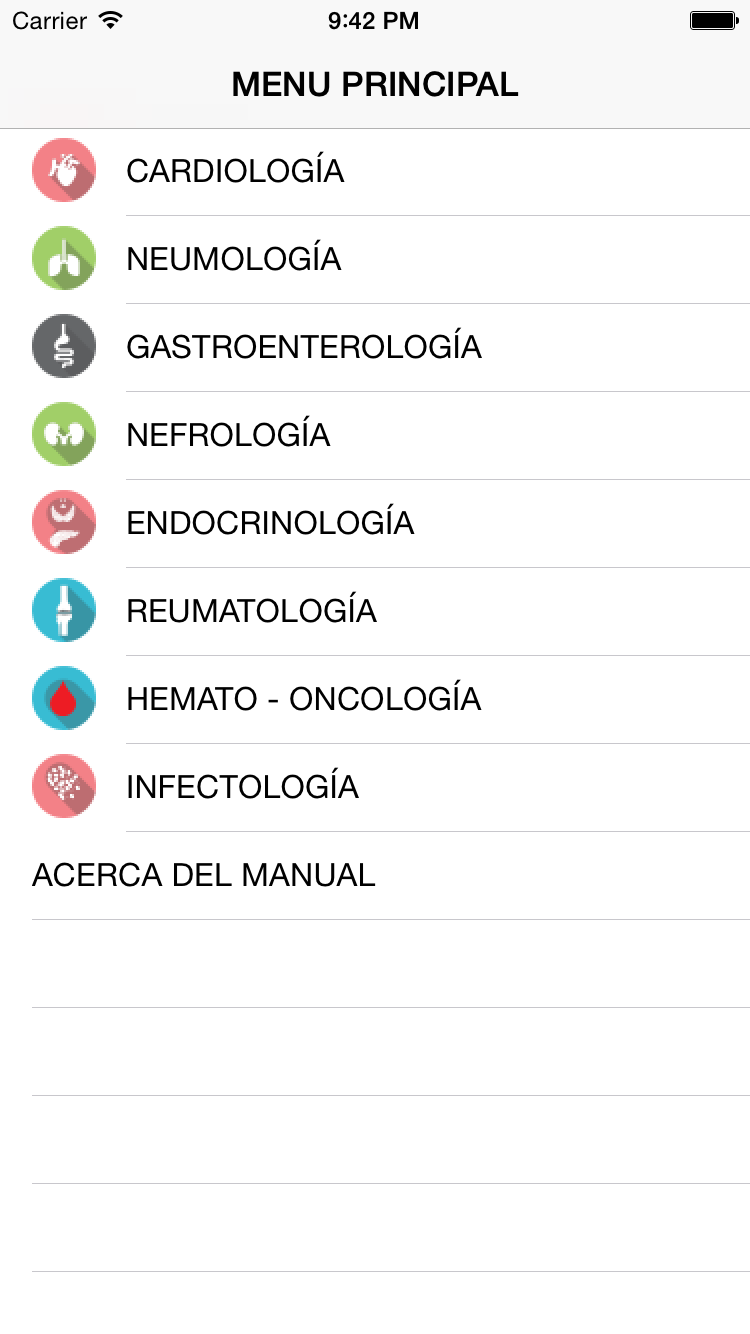
Task: Tap the green kidneys icon
Action: click(64, 435)
